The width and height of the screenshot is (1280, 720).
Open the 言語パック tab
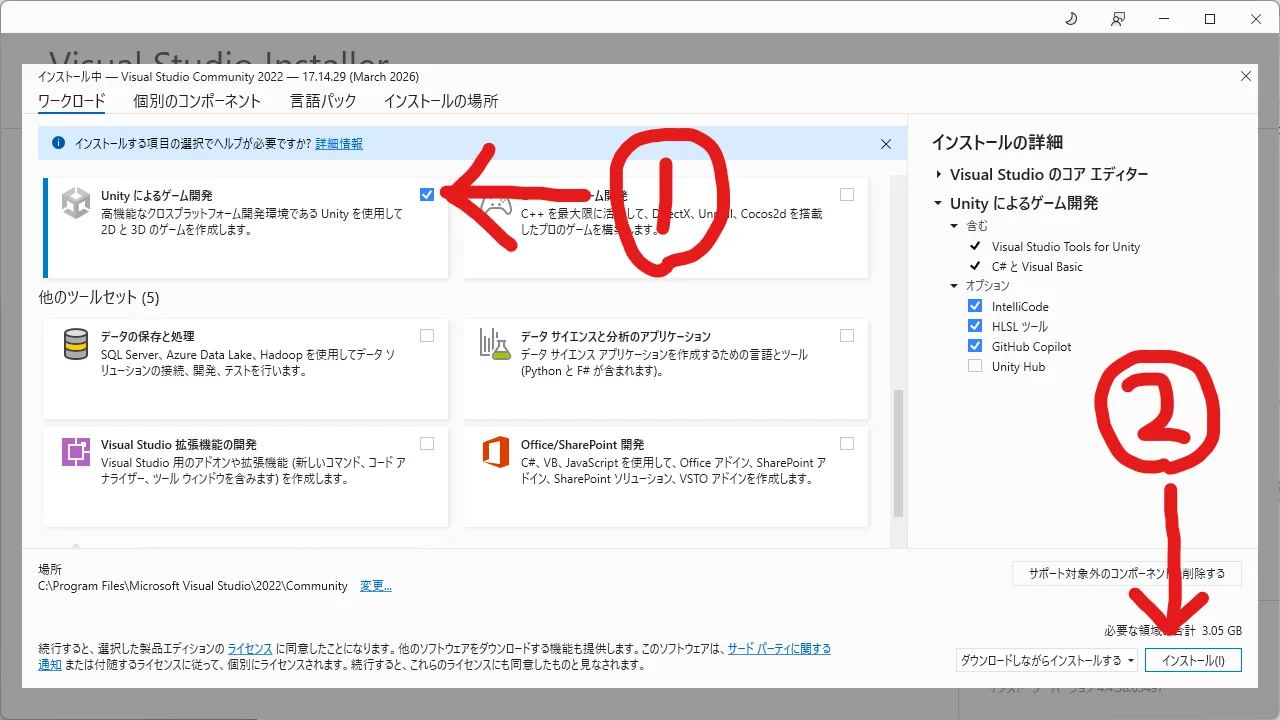click(323, 100)
